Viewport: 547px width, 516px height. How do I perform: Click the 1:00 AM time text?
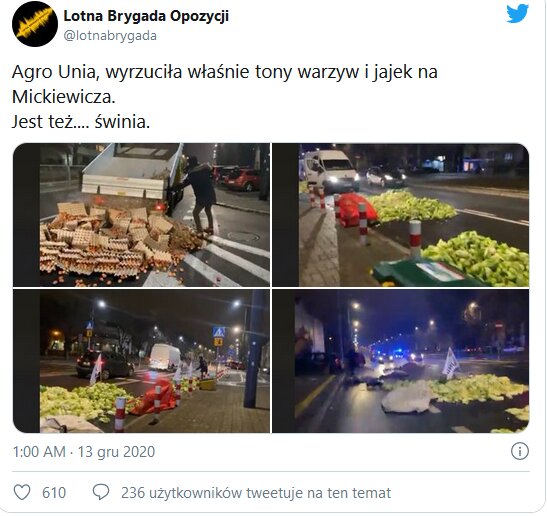[39, 452]
